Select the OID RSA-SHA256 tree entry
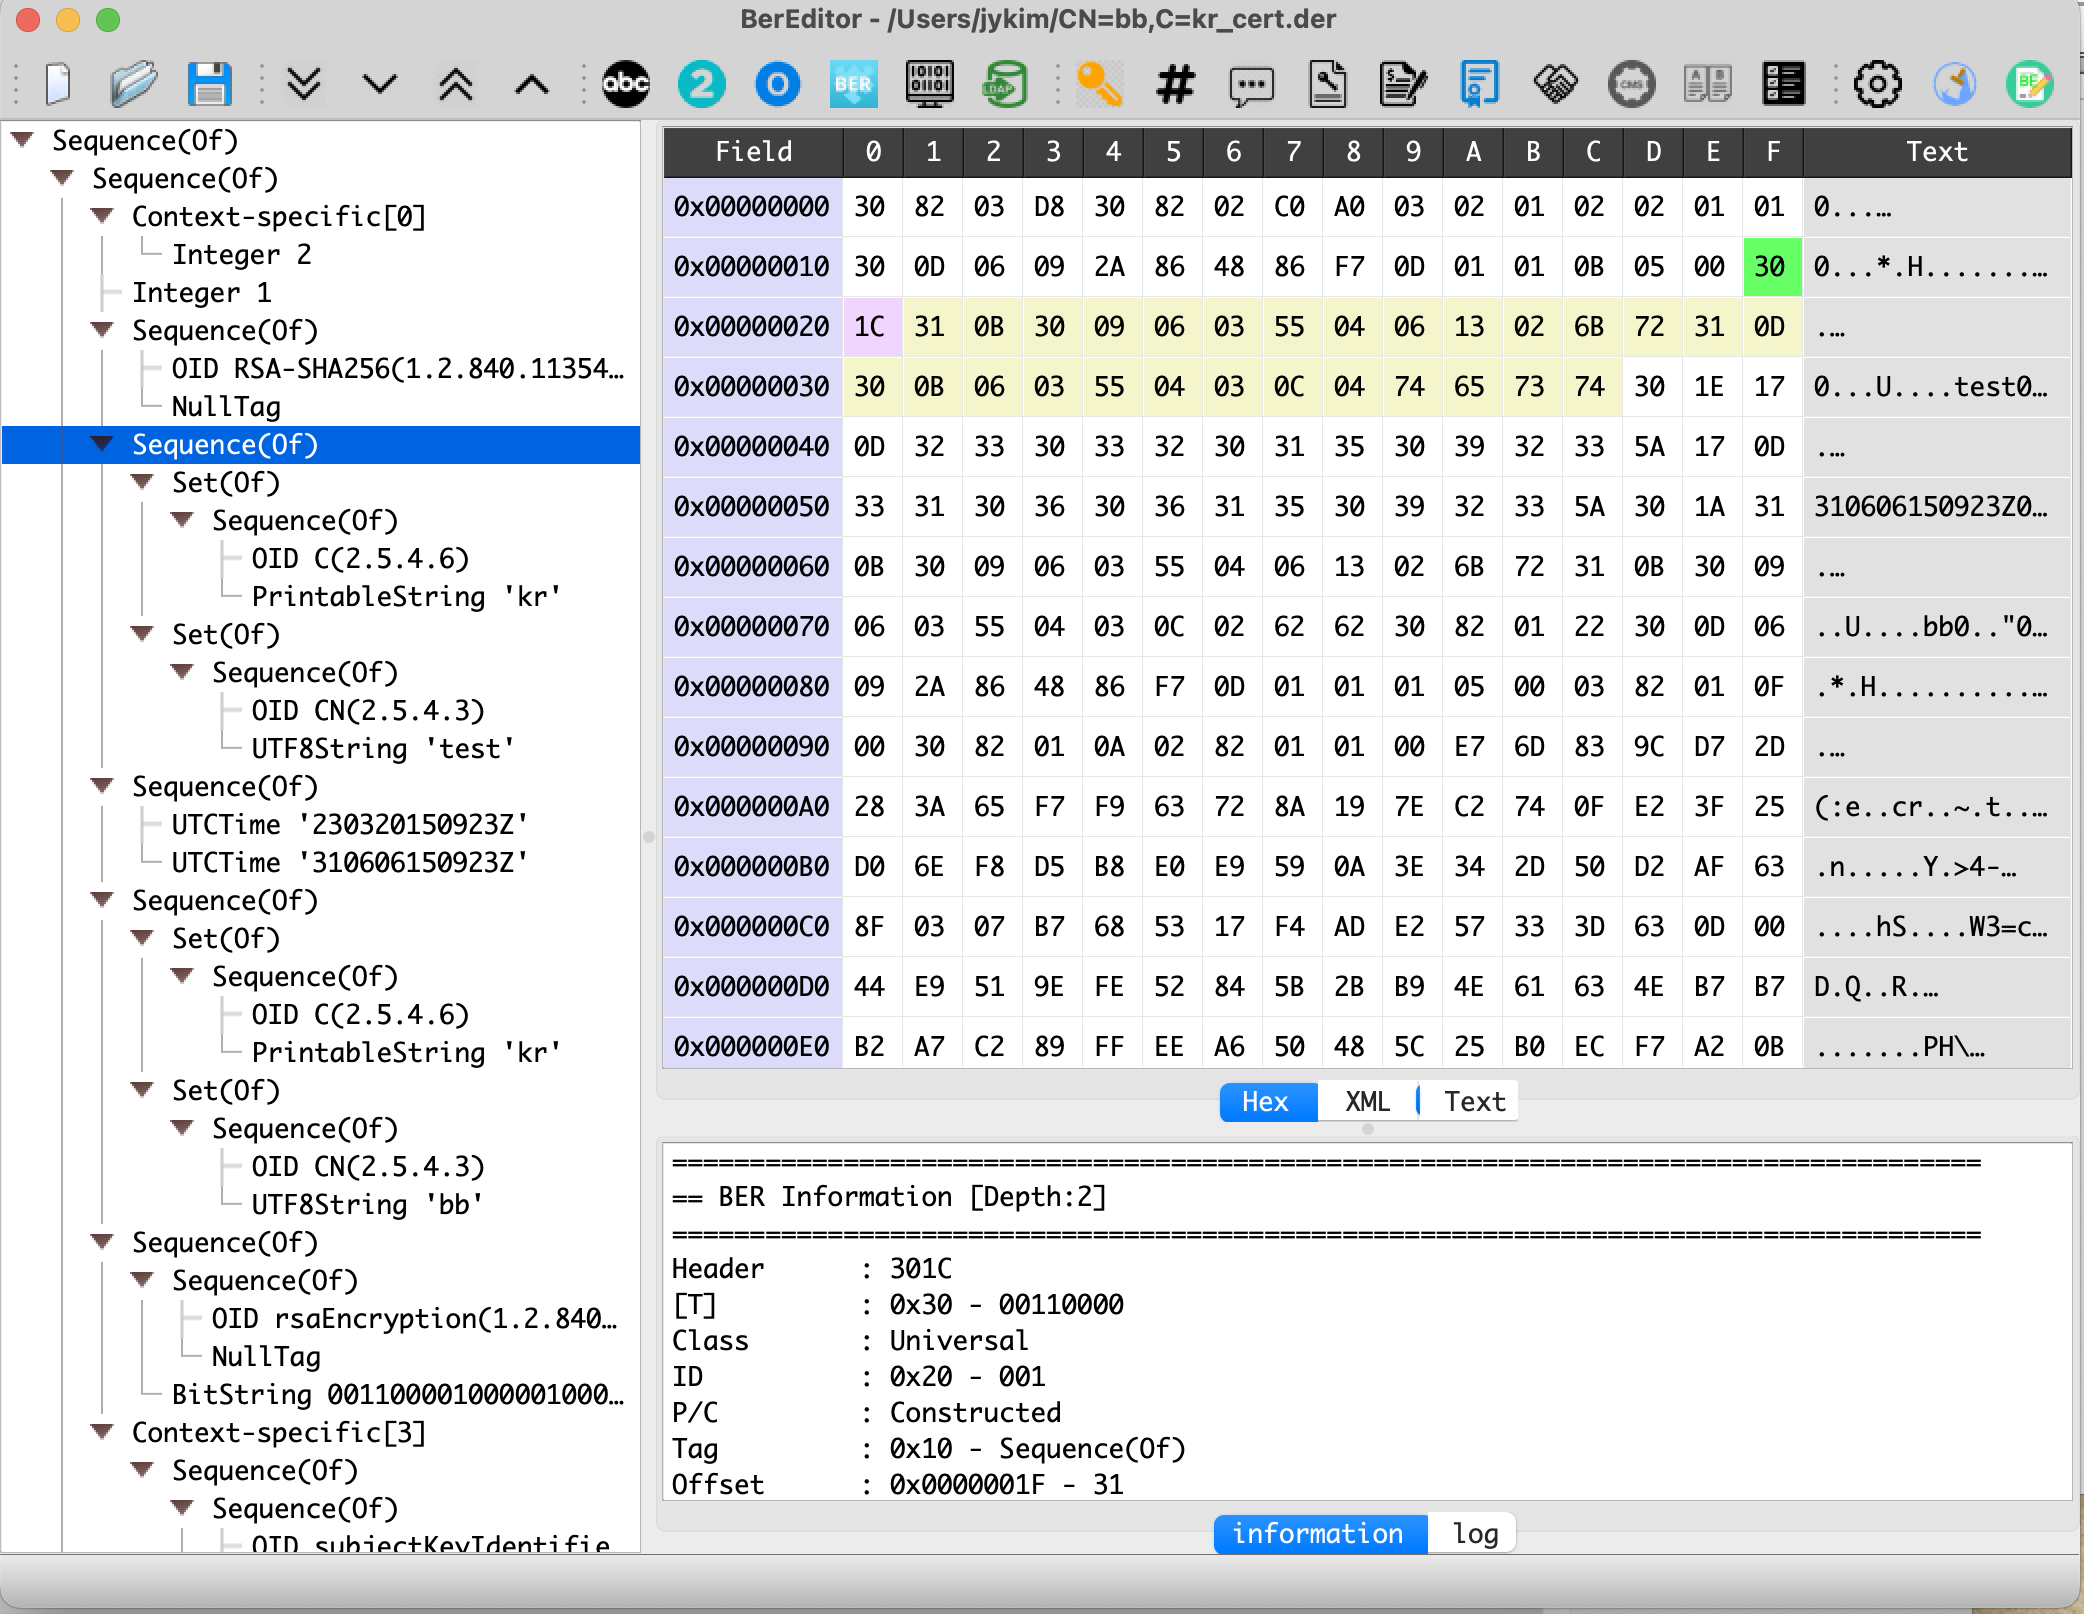Screen dimensions: 2084x1614 pyautogui.click(x=396, y=369)
